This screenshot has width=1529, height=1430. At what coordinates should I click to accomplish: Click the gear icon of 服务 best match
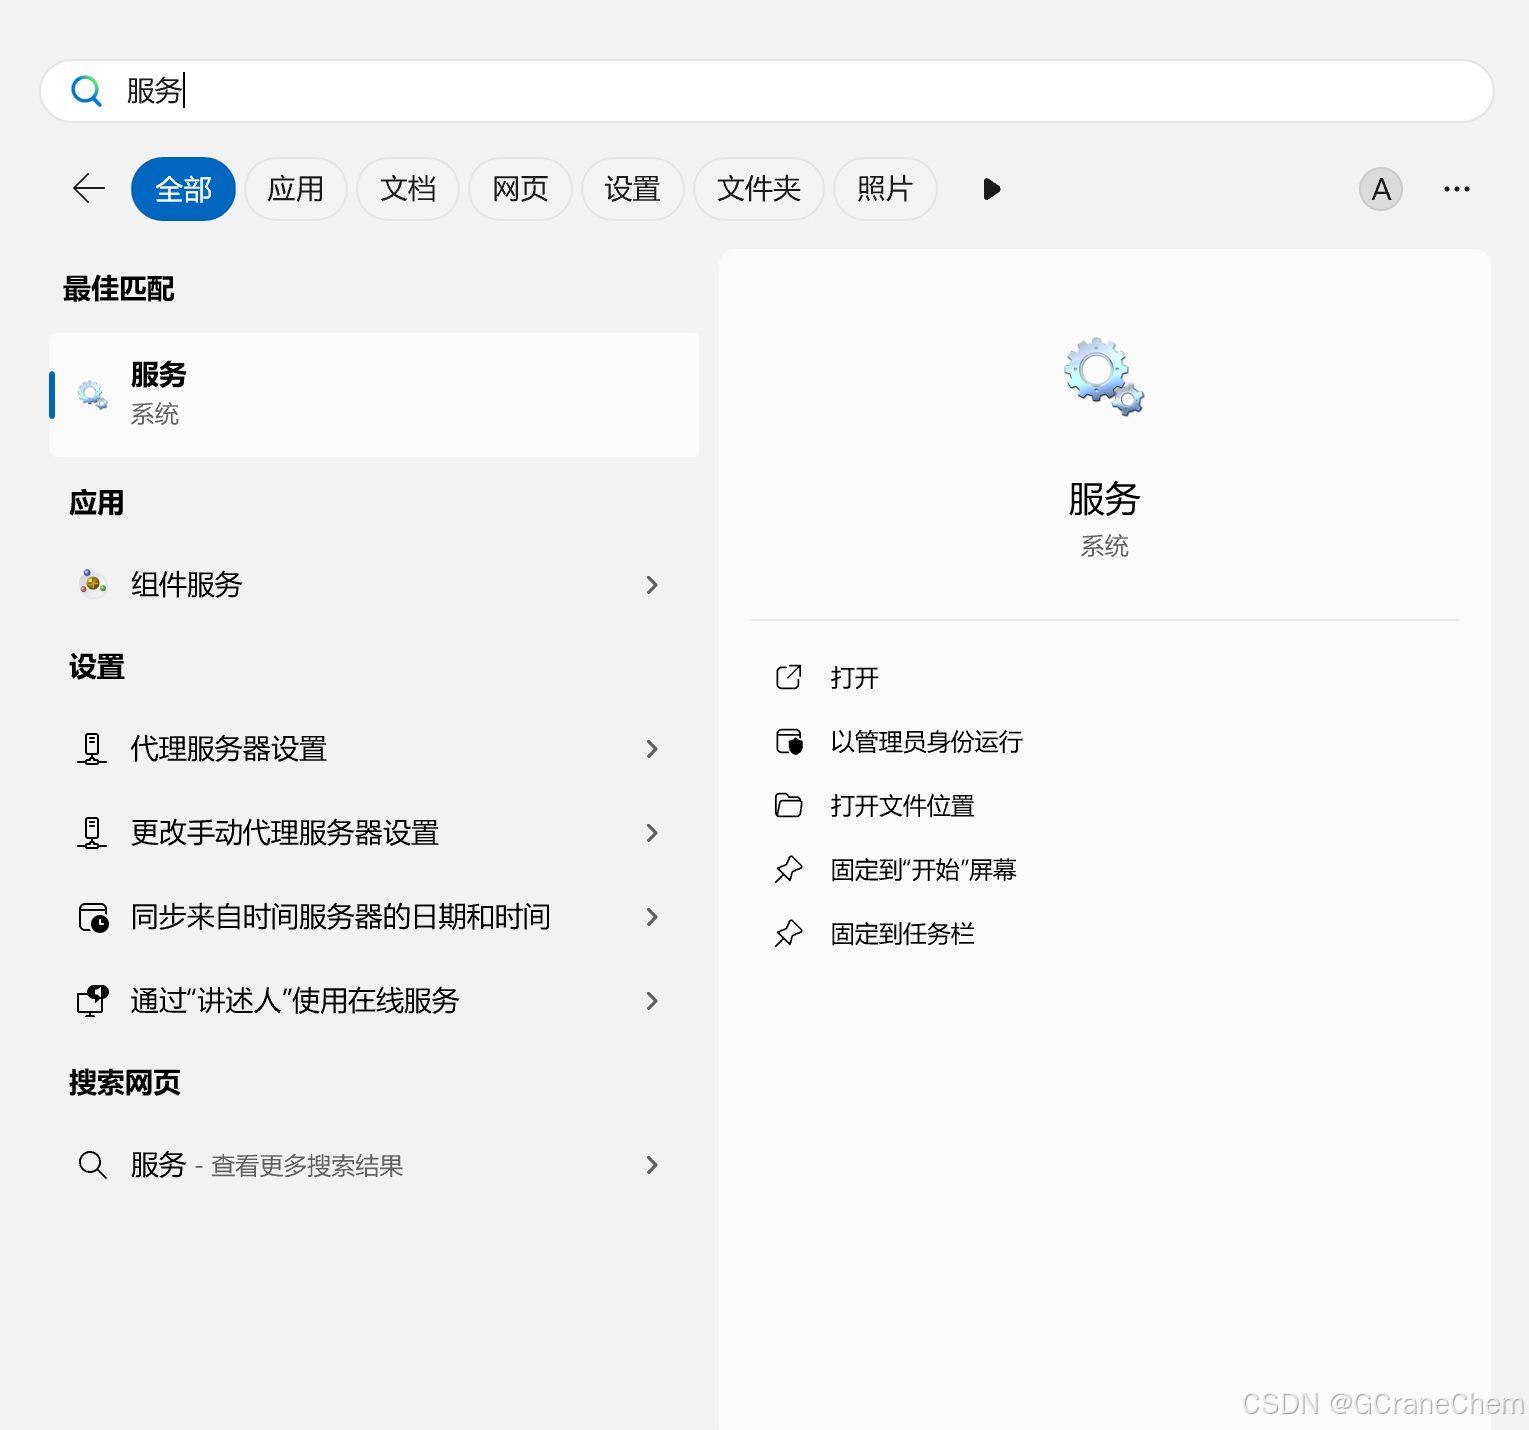pos(93,395)
